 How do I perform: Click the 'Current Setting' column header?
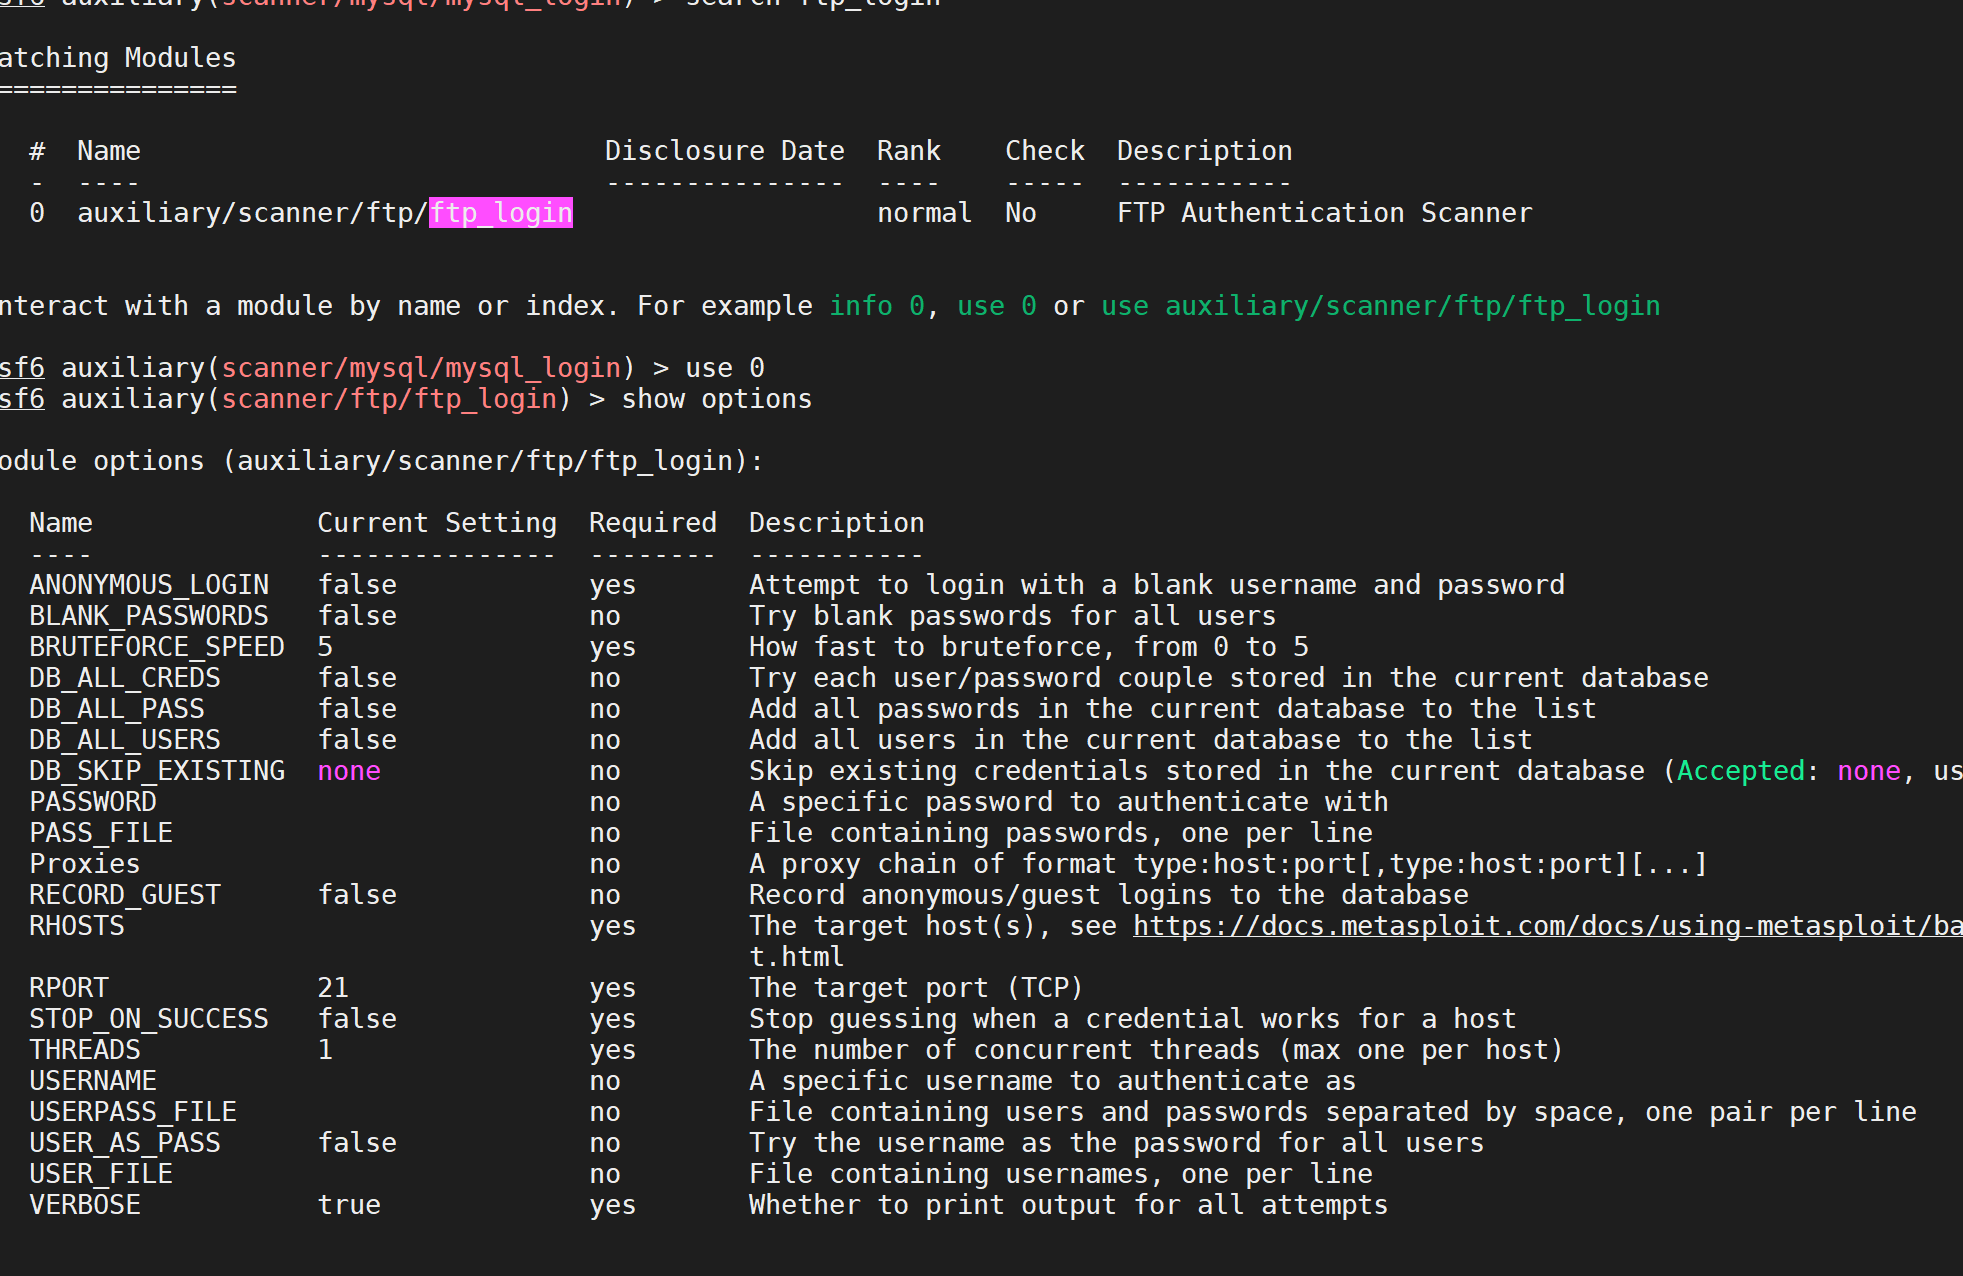[x=437, y=523]
